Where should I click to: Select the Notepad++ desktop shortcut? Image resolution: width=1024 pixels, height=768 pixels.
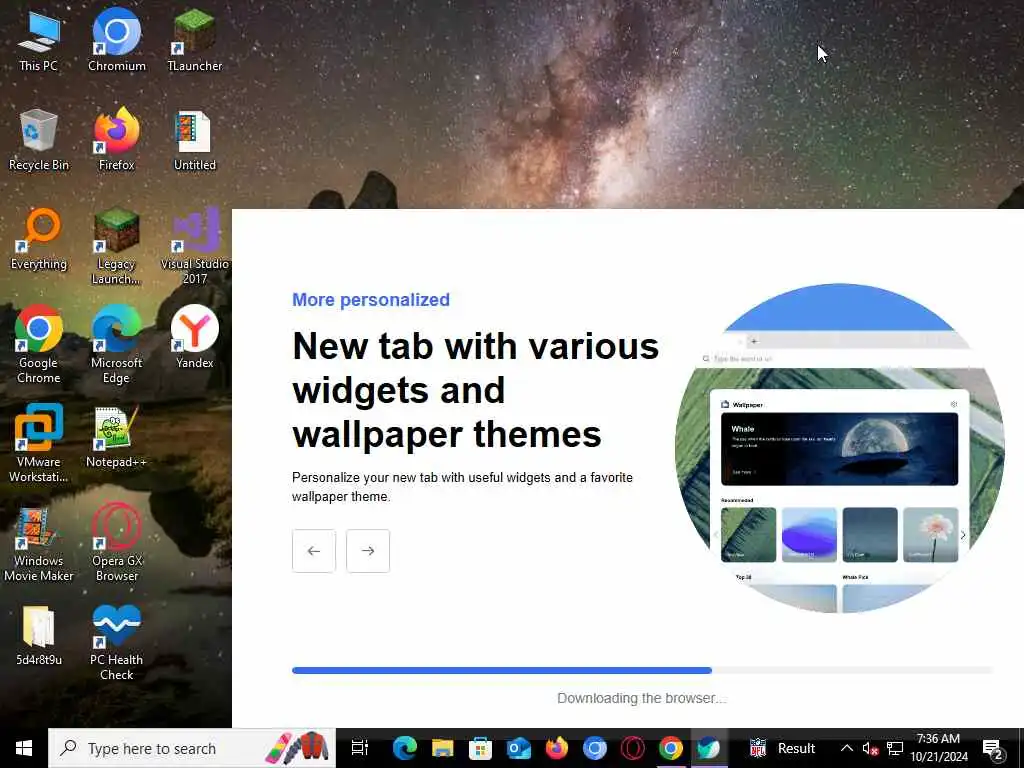click(116, 437)
